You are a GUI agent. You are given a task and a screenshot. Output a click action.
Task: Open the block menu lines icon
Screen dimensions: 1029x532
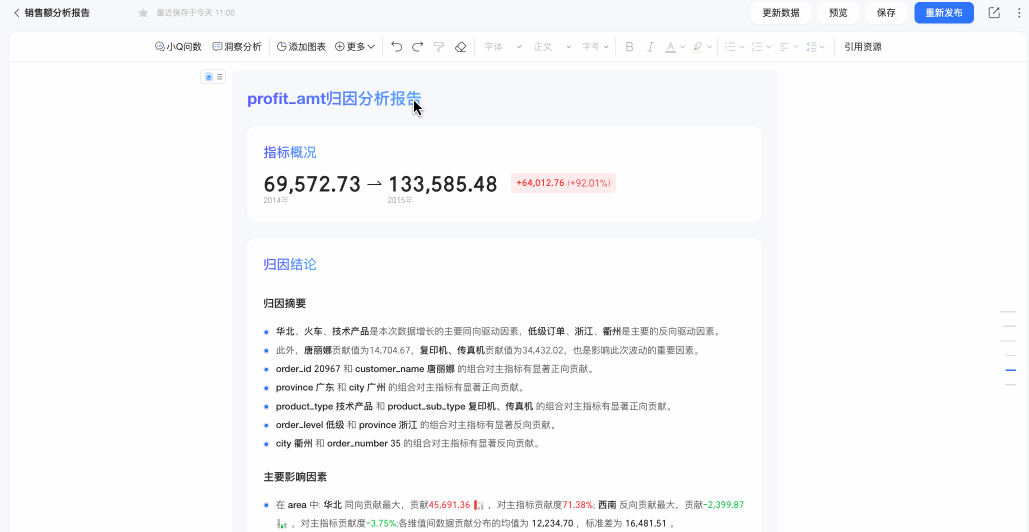[220, 77]
